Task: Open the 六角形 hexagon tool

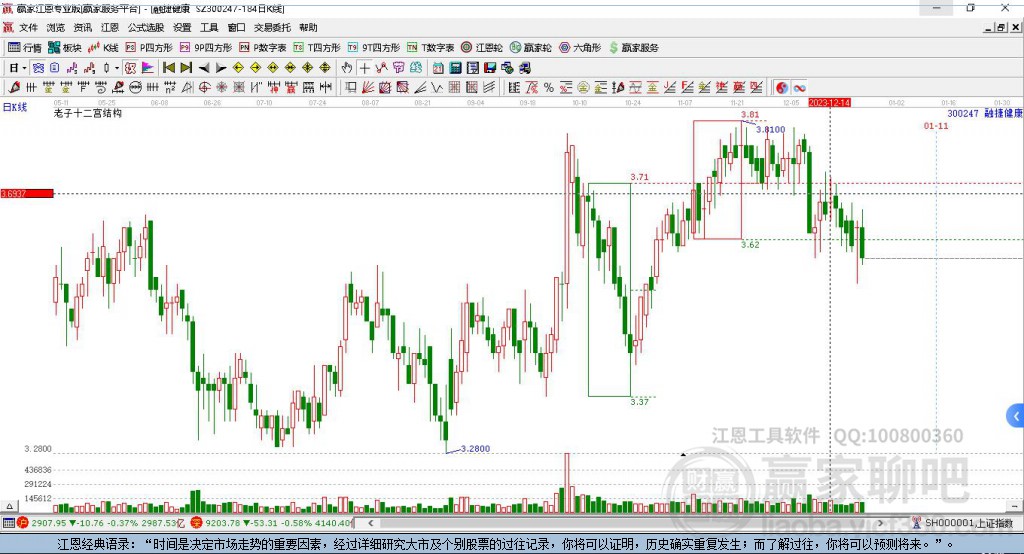Action: [580, 48]
